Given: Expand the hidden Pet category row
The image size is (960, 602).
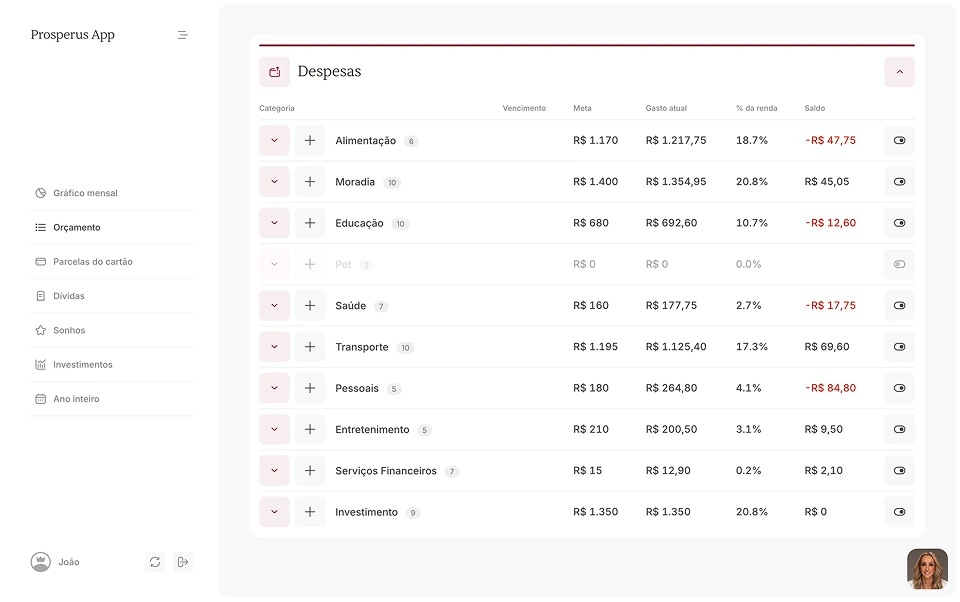Looking at the screenshot, I should point(274,265).
